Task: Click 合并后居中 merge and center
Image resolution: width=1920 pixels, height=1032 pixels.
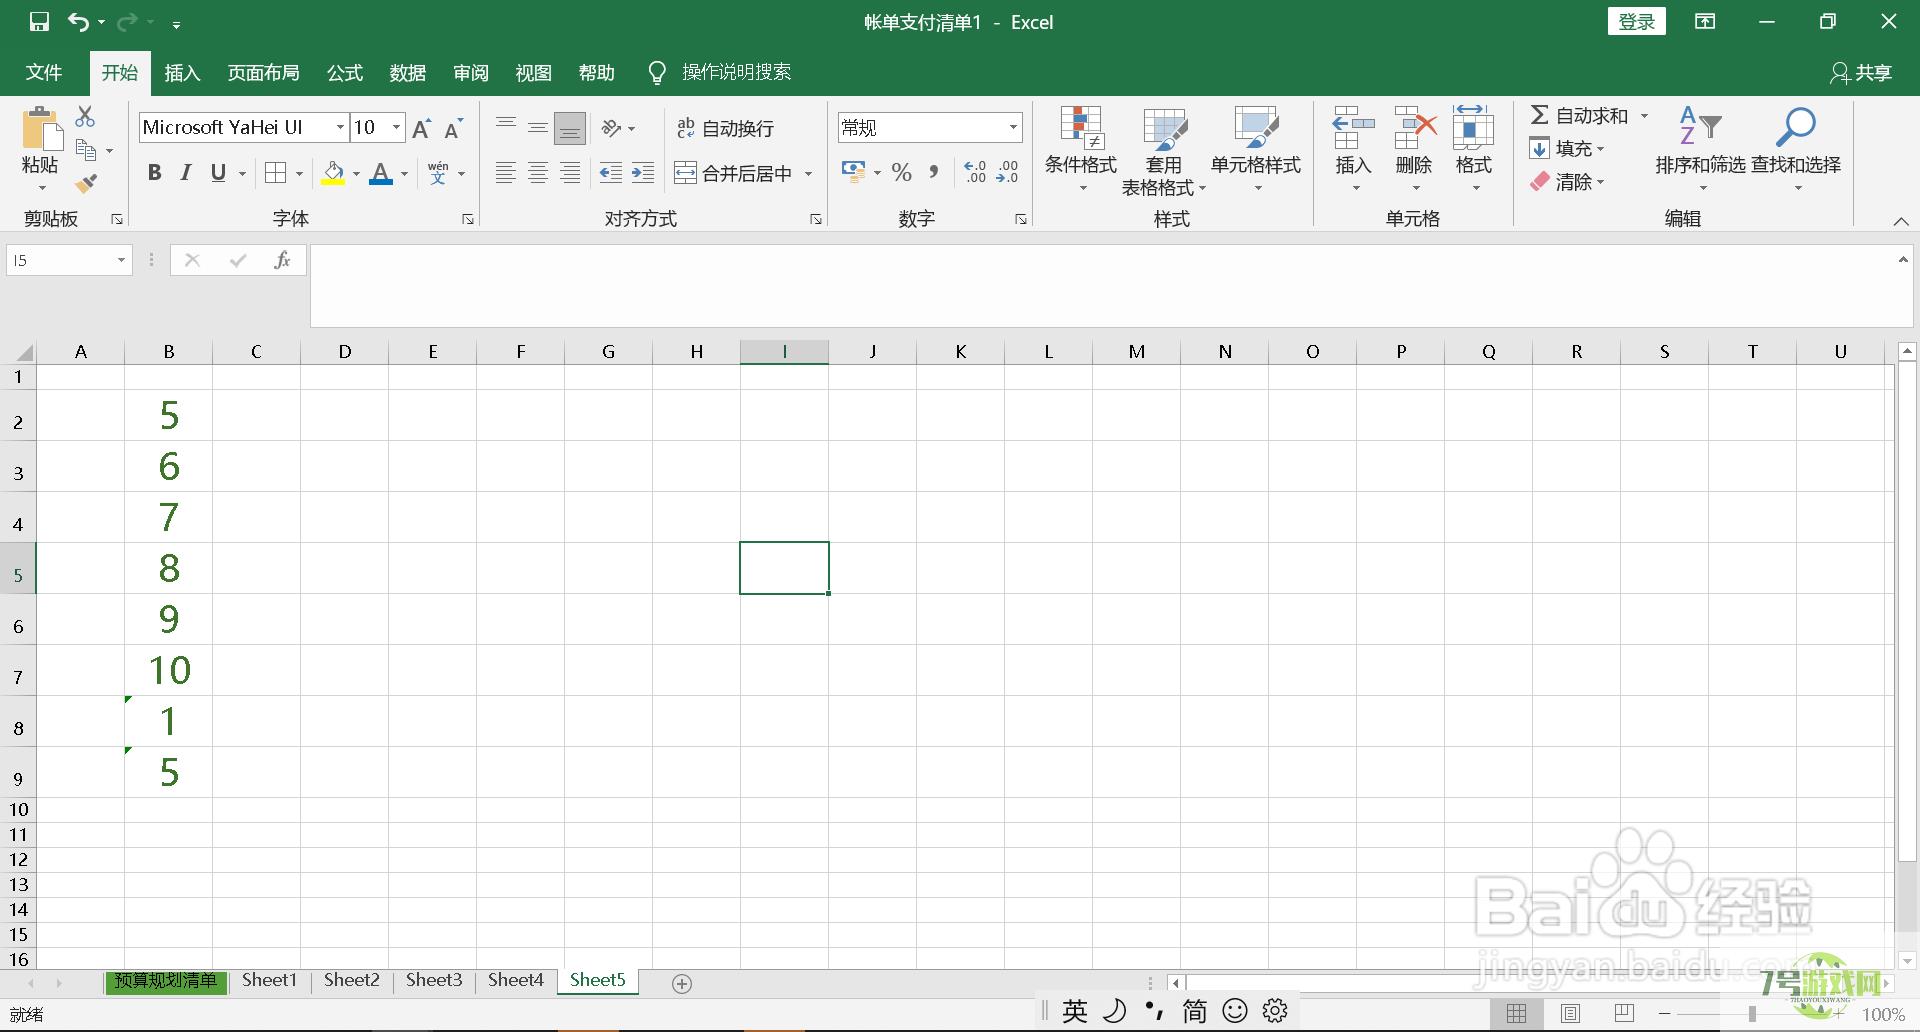Action: 735,173
